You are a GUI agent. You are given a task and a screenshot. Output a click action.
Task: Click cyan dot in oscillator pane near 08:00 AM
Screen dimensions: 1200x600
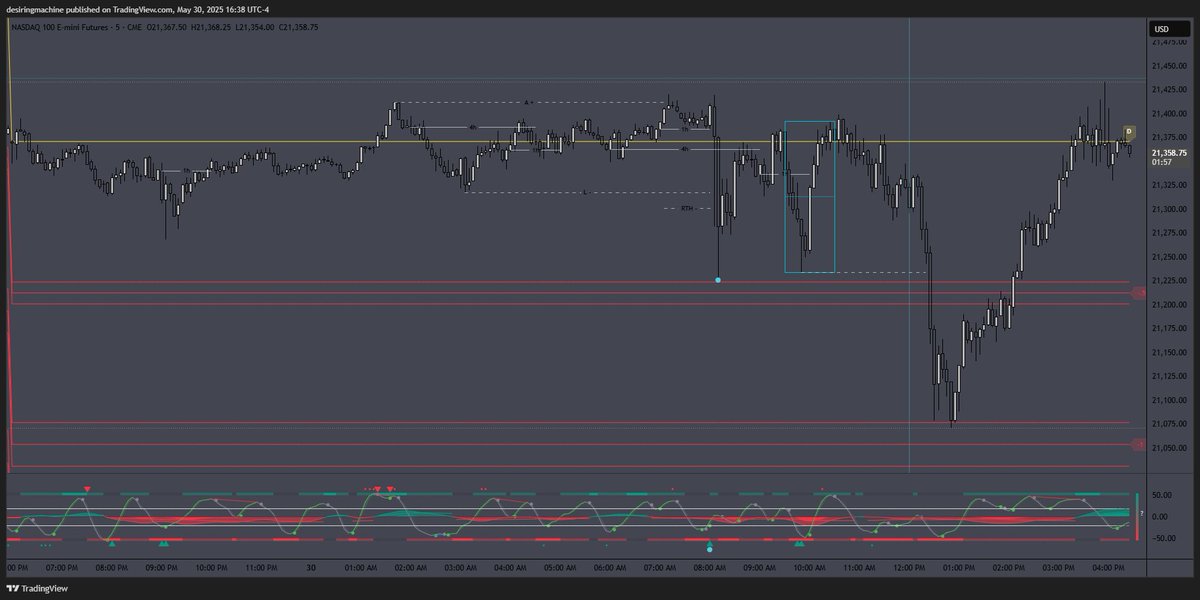709,549
